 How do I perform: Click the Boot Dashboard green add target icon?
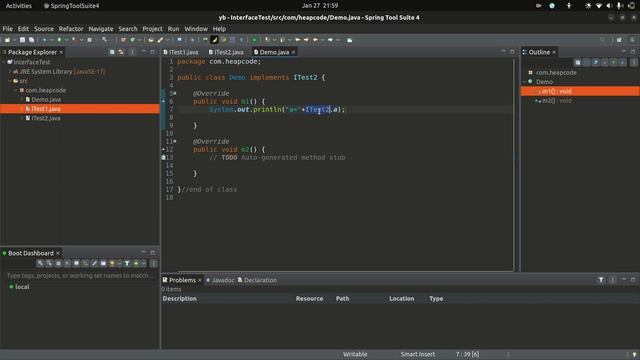pos(136,264)
